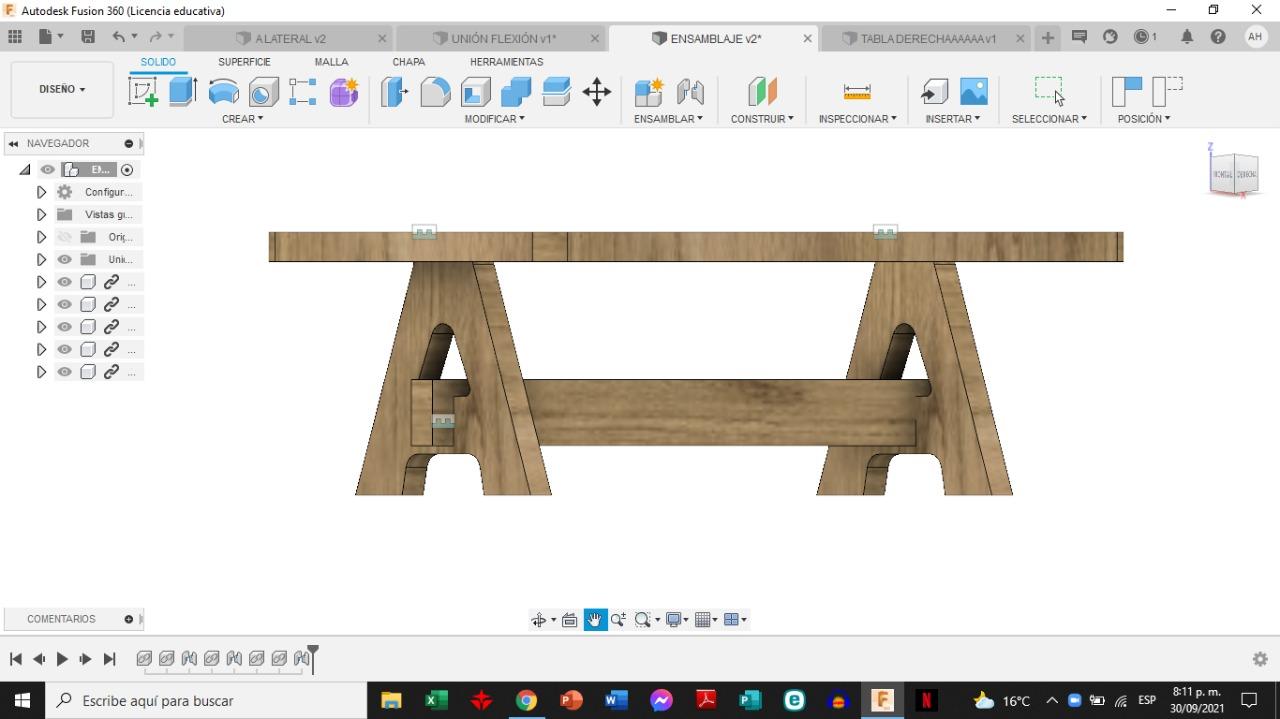Open the MODIFICAR dropdown menu
The image size is (1280, 719).
tap(494, 119)
